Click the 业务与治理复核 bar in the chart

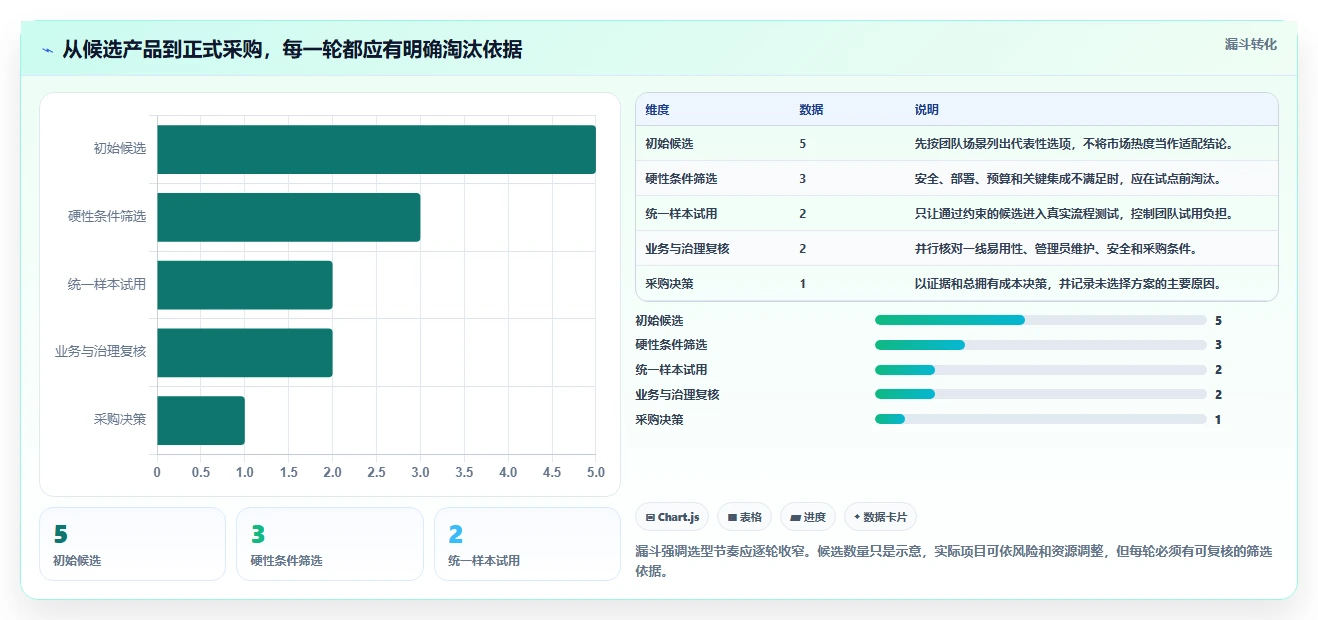244,352
